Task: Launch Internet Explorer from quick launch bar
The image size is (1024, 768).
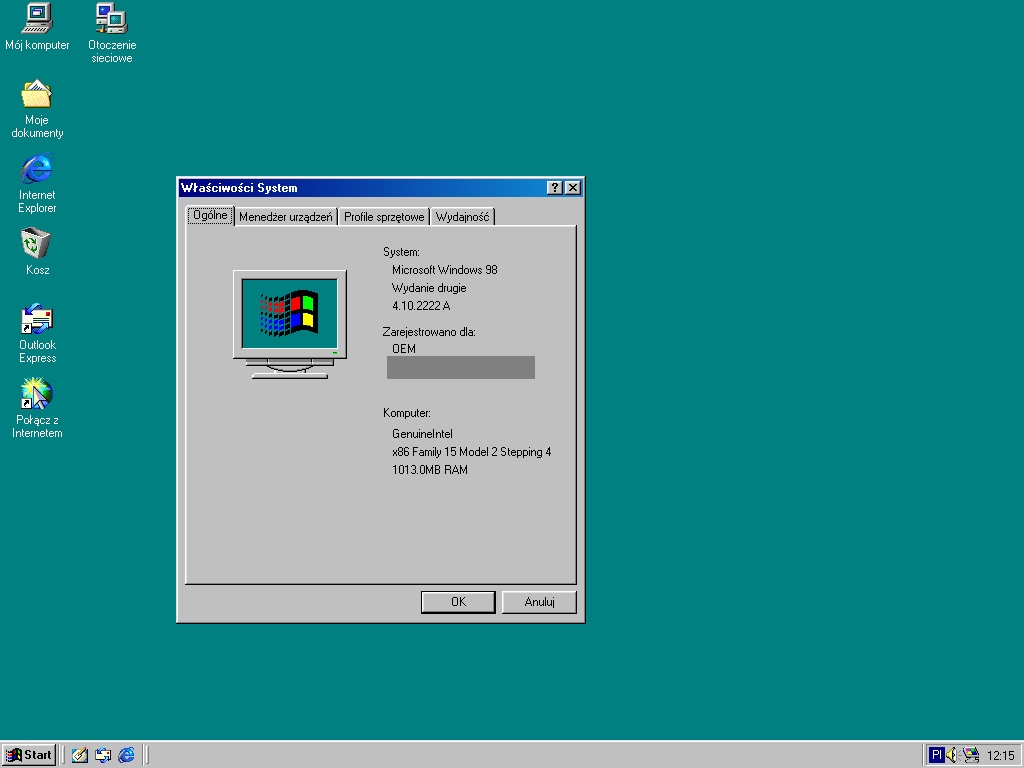Action: click(126, 755)
